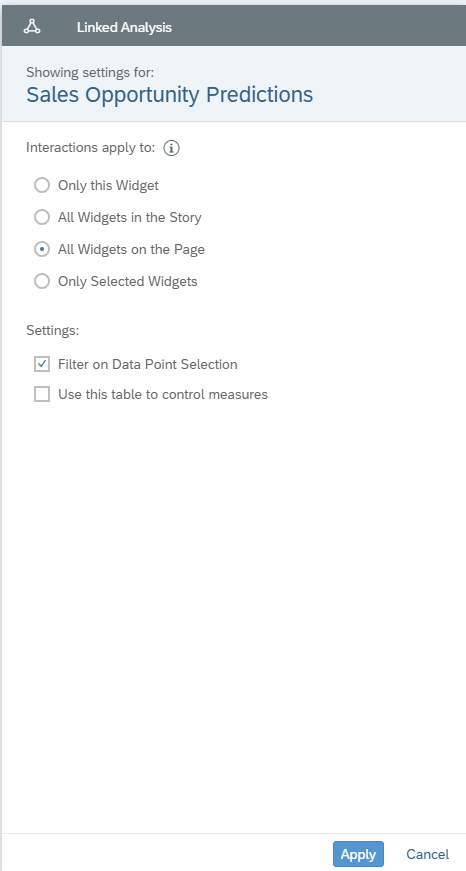Click the Linked Analysis network icon
466x871 pixels.
pos(32,26)
